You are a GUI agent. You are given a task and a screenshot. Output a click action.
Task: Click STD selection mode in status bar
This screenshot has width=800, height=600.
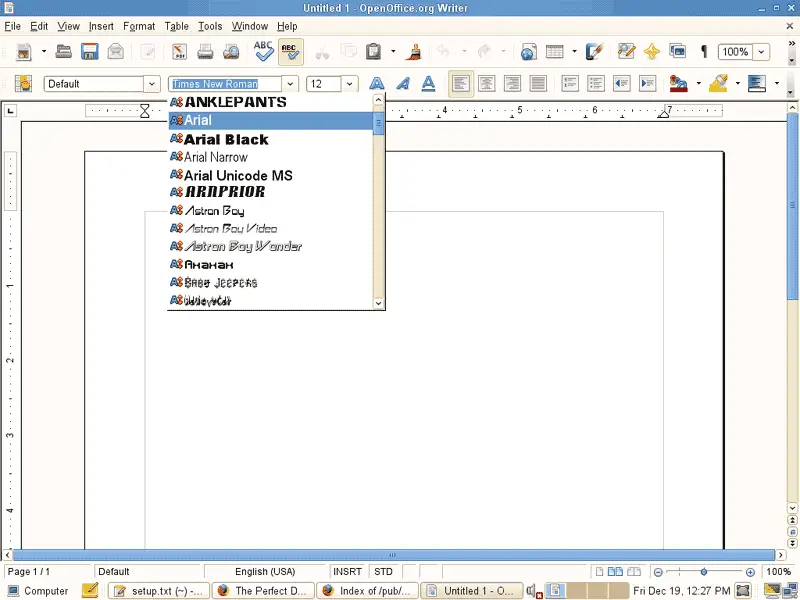[x=383, y=571]
